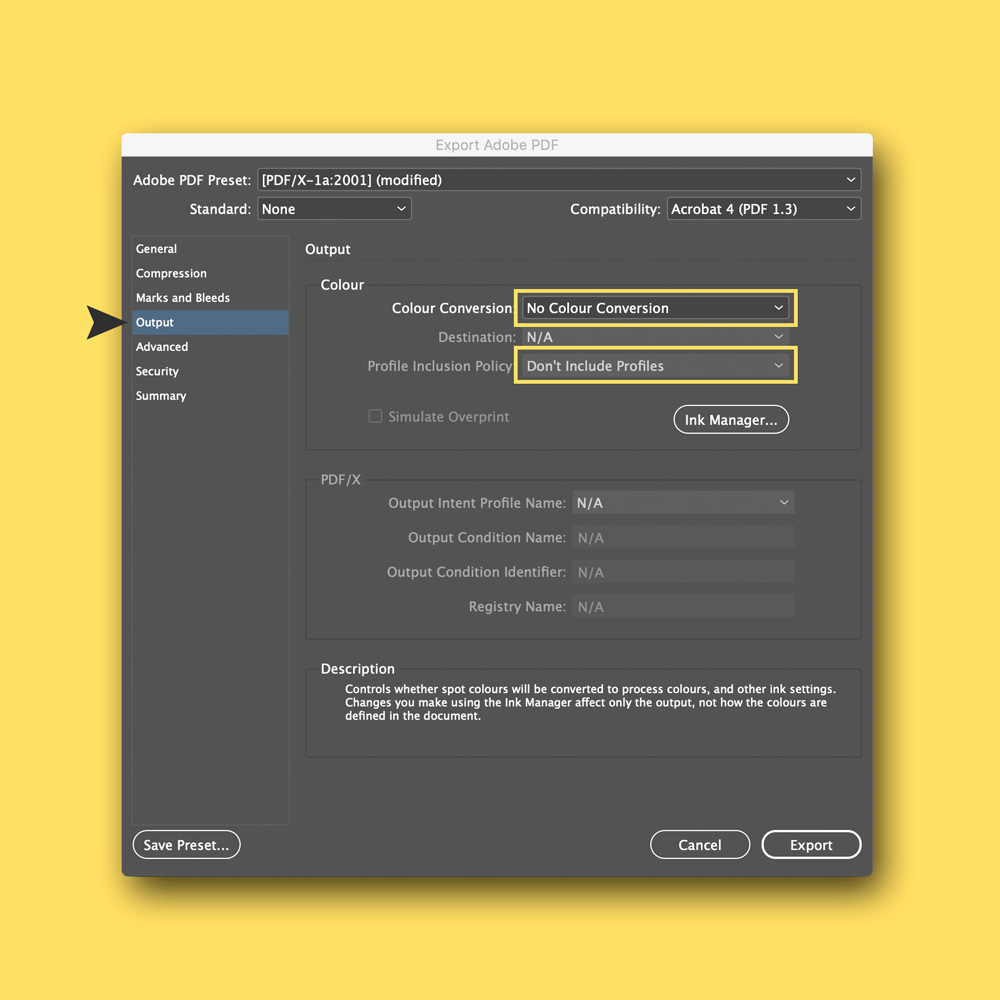Open the Destination N/A dropdown
Viewport: 1000px width, 1000px height.
pyautogui.click(x=655, y=337)
